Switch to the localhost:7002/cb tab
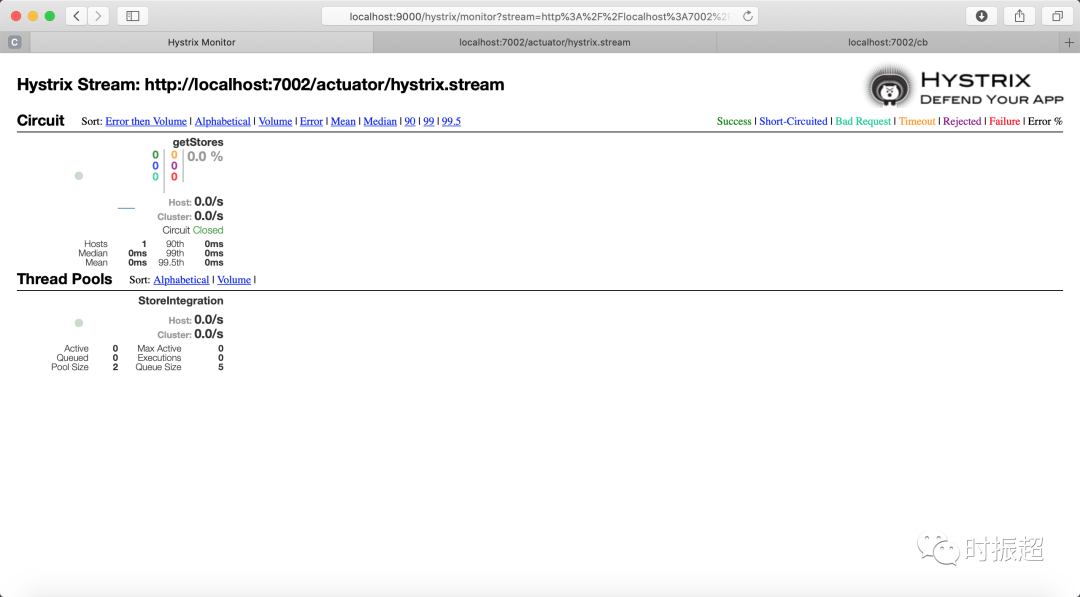 (x=888, y=42)
